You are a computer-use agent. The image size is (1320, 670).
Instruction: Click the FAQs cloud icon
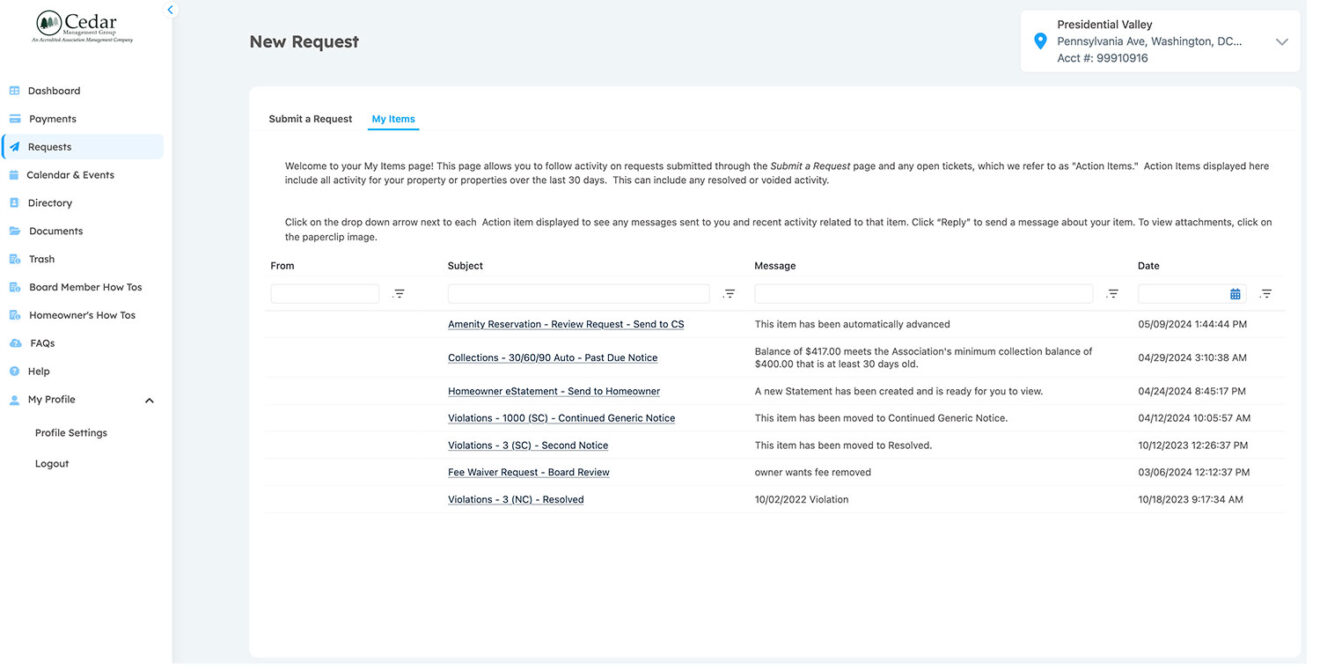15,343
